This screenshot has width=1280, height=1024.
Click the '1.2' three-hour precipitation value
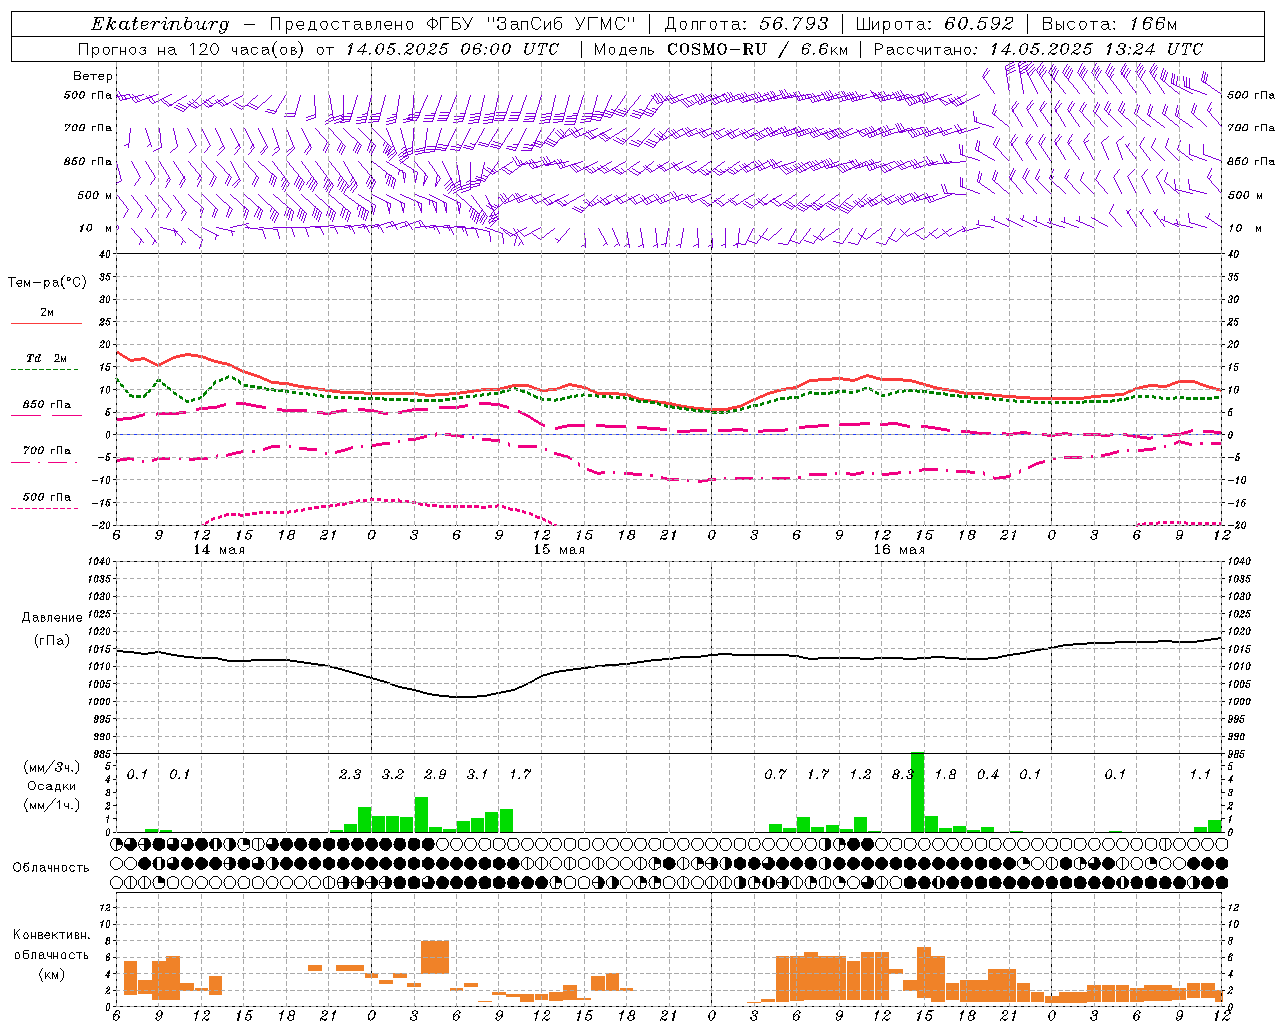(860, 775)
